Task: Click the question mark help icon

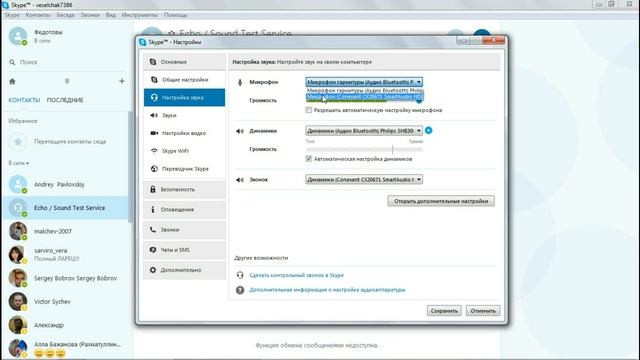Action: click(x=240, y=290)
